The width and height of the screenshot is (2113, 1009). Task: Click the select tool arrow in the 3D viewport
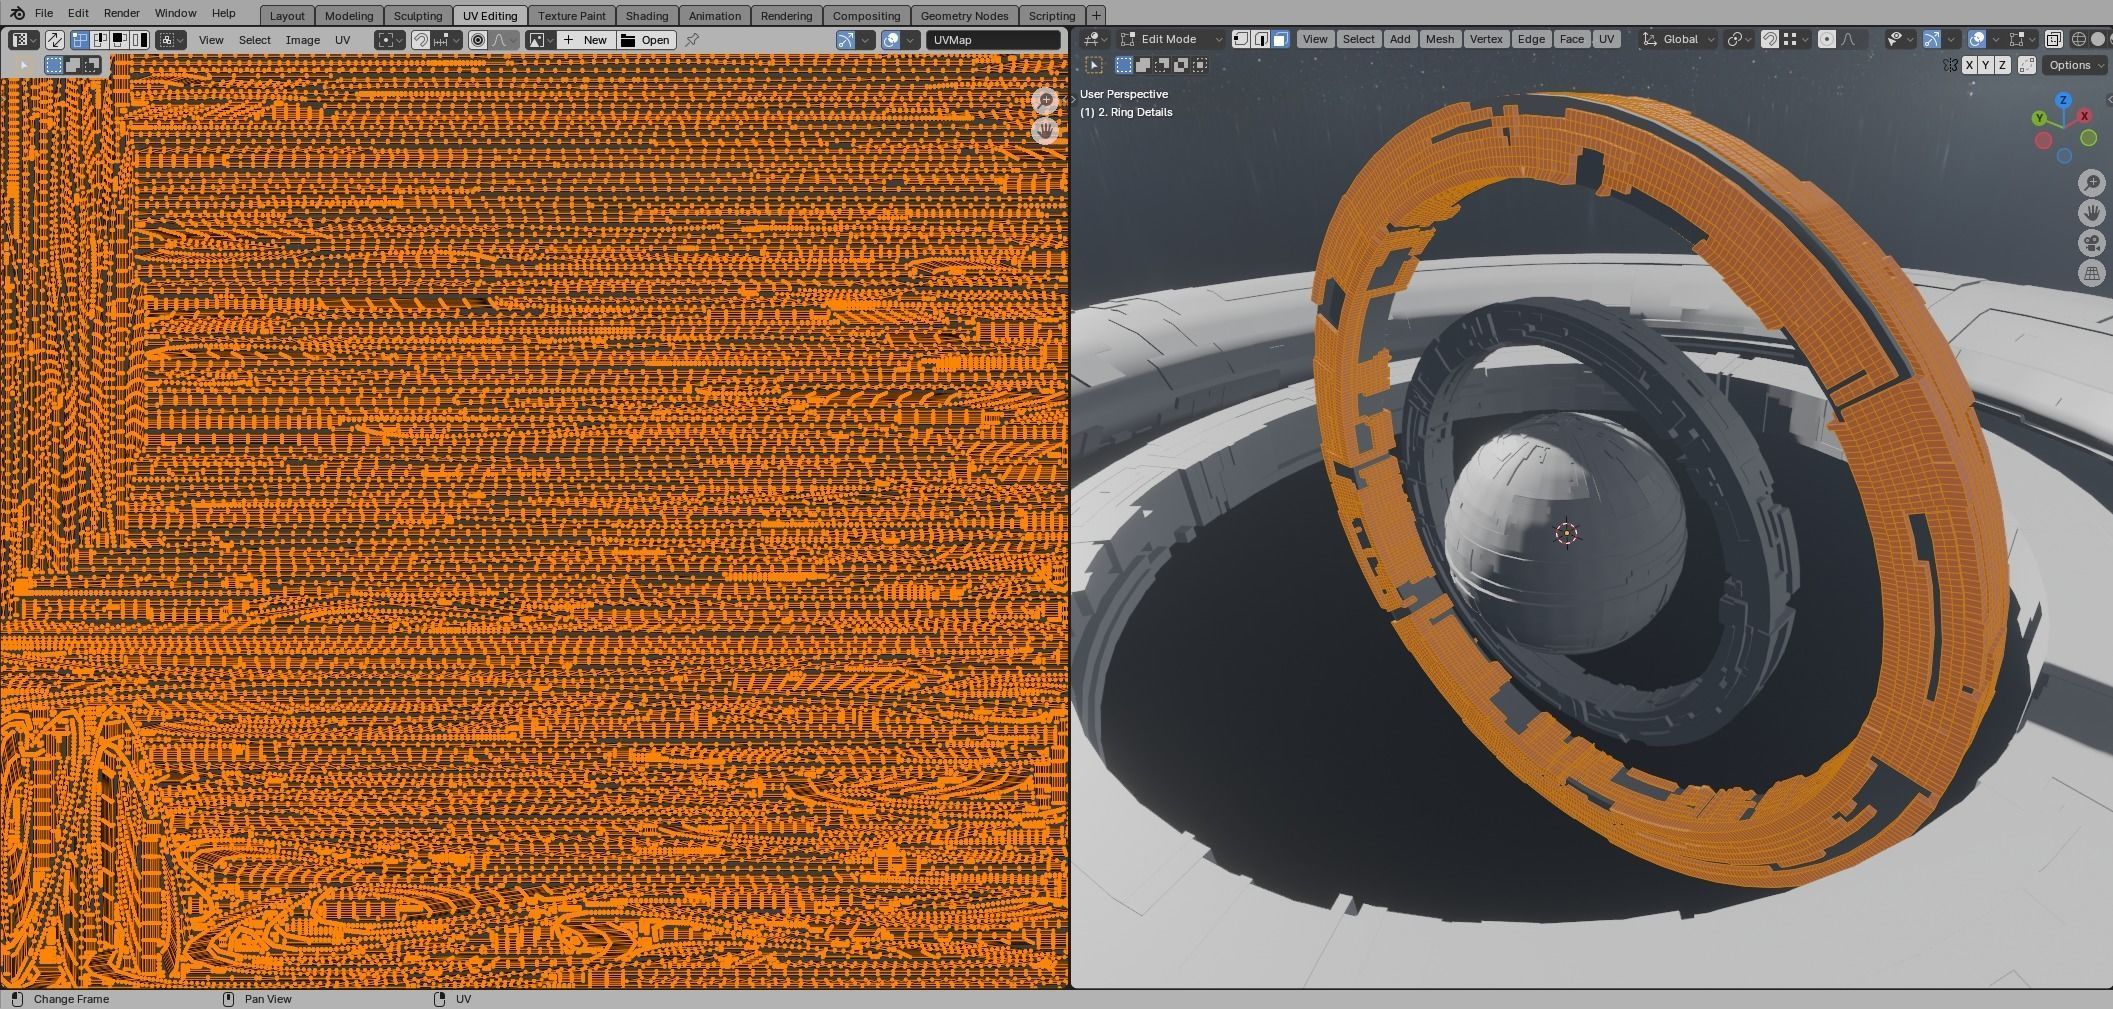1094,65
